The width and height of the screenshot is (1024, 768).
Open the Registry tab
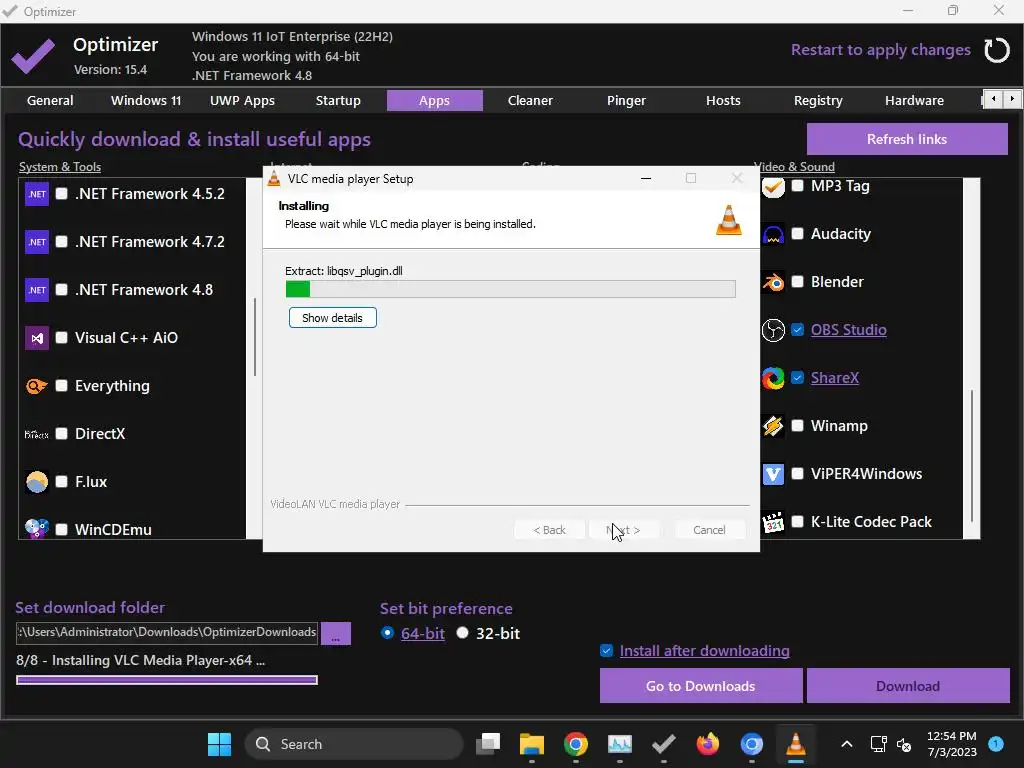click(x=818, y=101)
